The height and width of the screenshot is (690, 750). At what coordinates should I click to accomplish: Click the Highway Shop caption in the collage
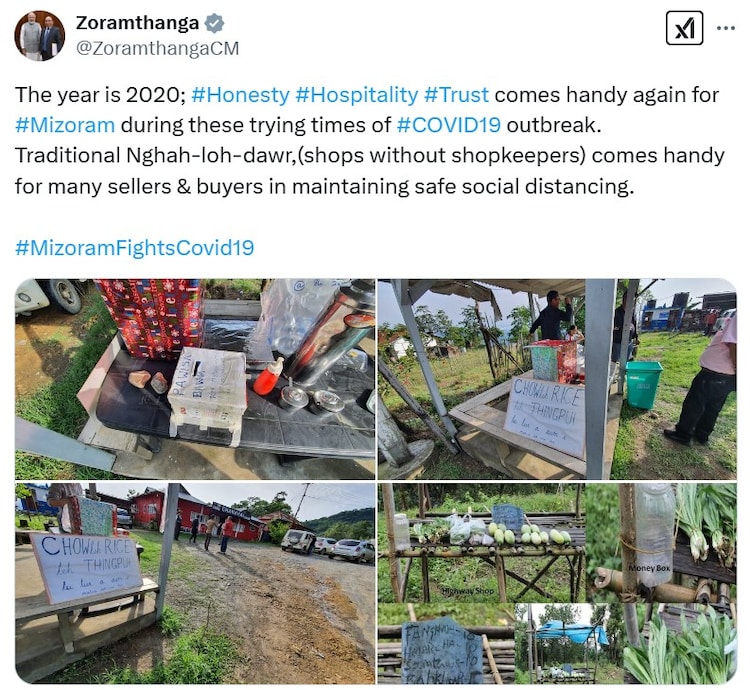[467, 591]
